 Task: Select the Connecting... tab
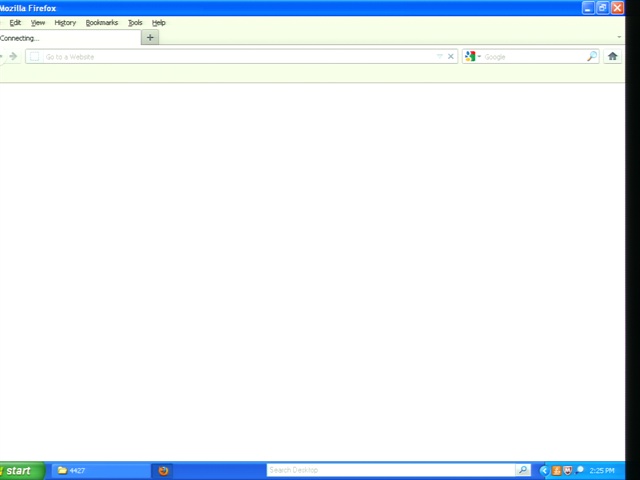click(x=69, y=38)
